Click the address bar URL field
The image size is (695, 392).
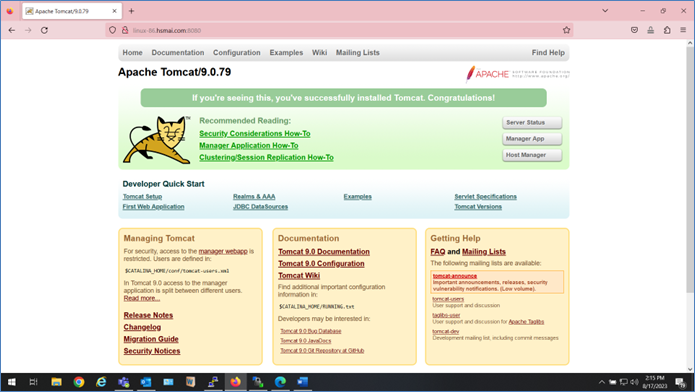337,30
